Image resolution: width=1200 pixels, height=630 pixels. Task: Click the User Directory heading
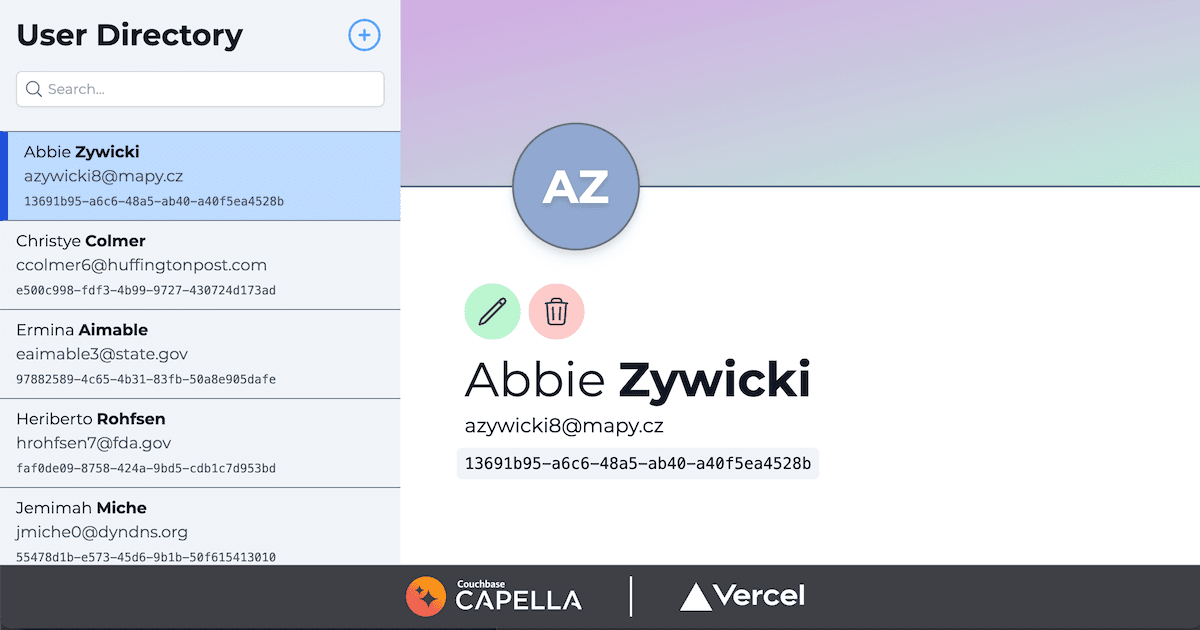[x=130, y=36]
